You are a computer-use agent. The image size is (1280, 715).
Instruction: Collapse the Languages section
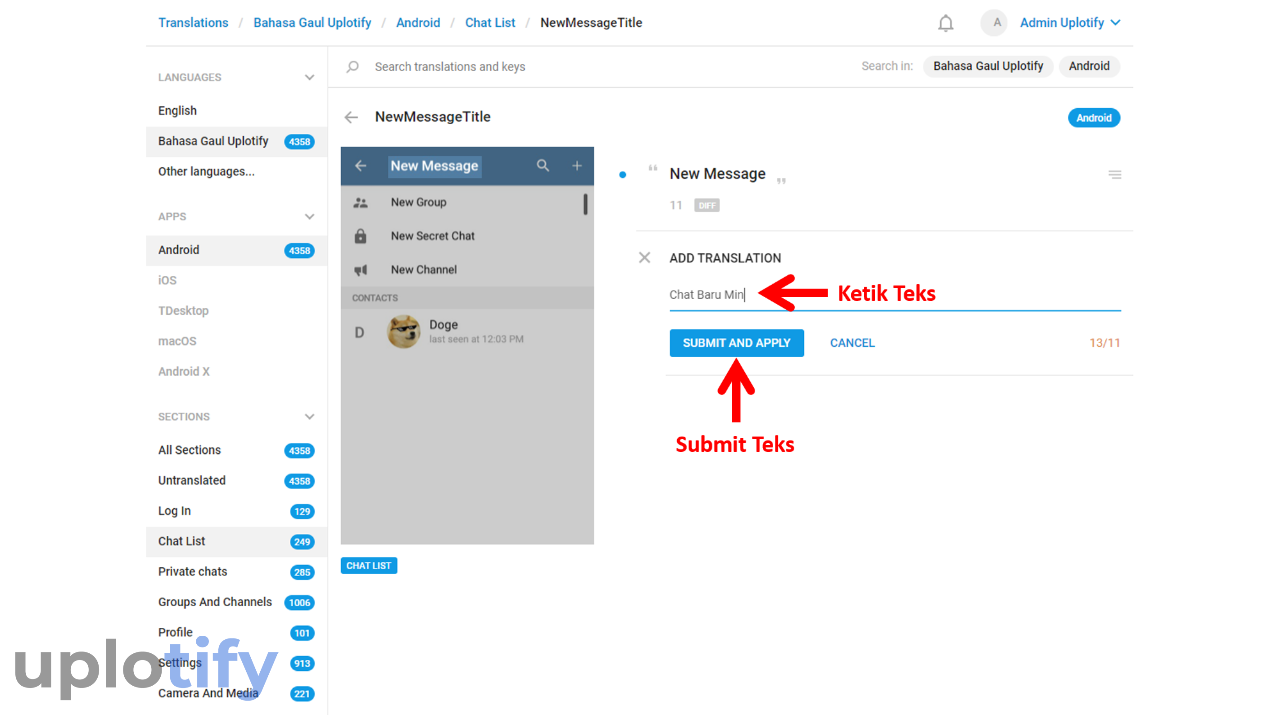[x=309, y=77]
